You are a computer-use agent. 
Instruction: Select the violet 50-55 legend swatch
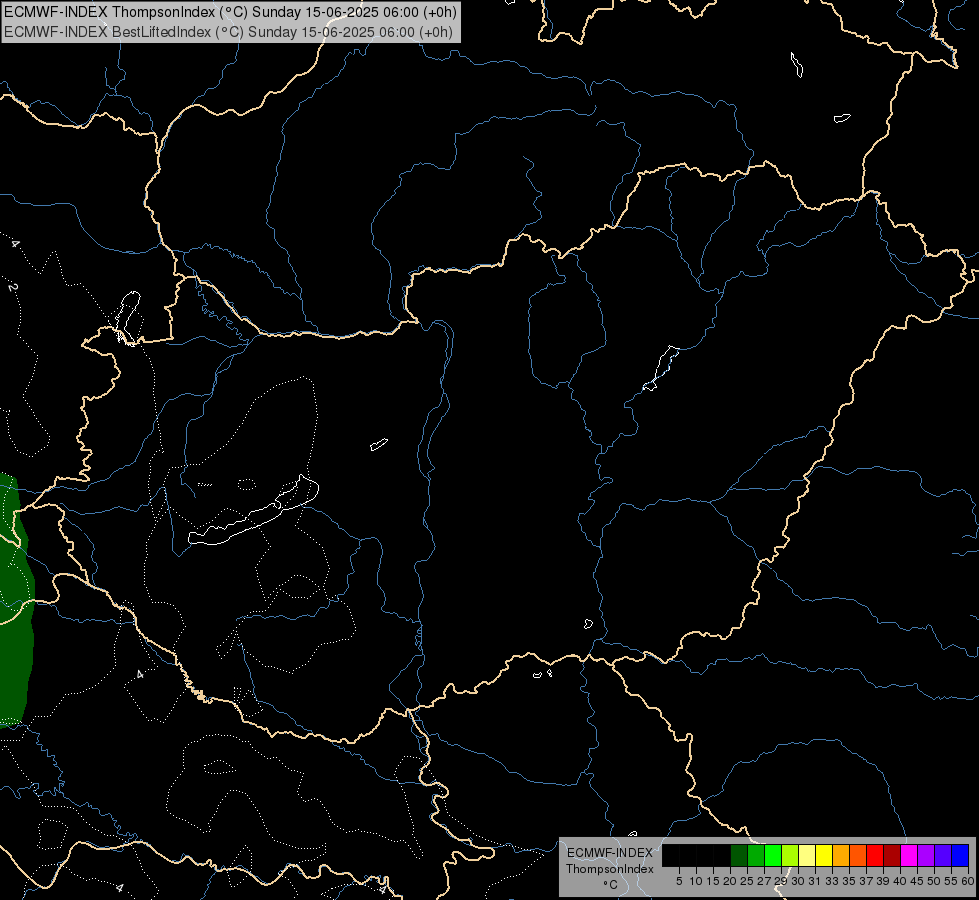(x=943, y=855)
